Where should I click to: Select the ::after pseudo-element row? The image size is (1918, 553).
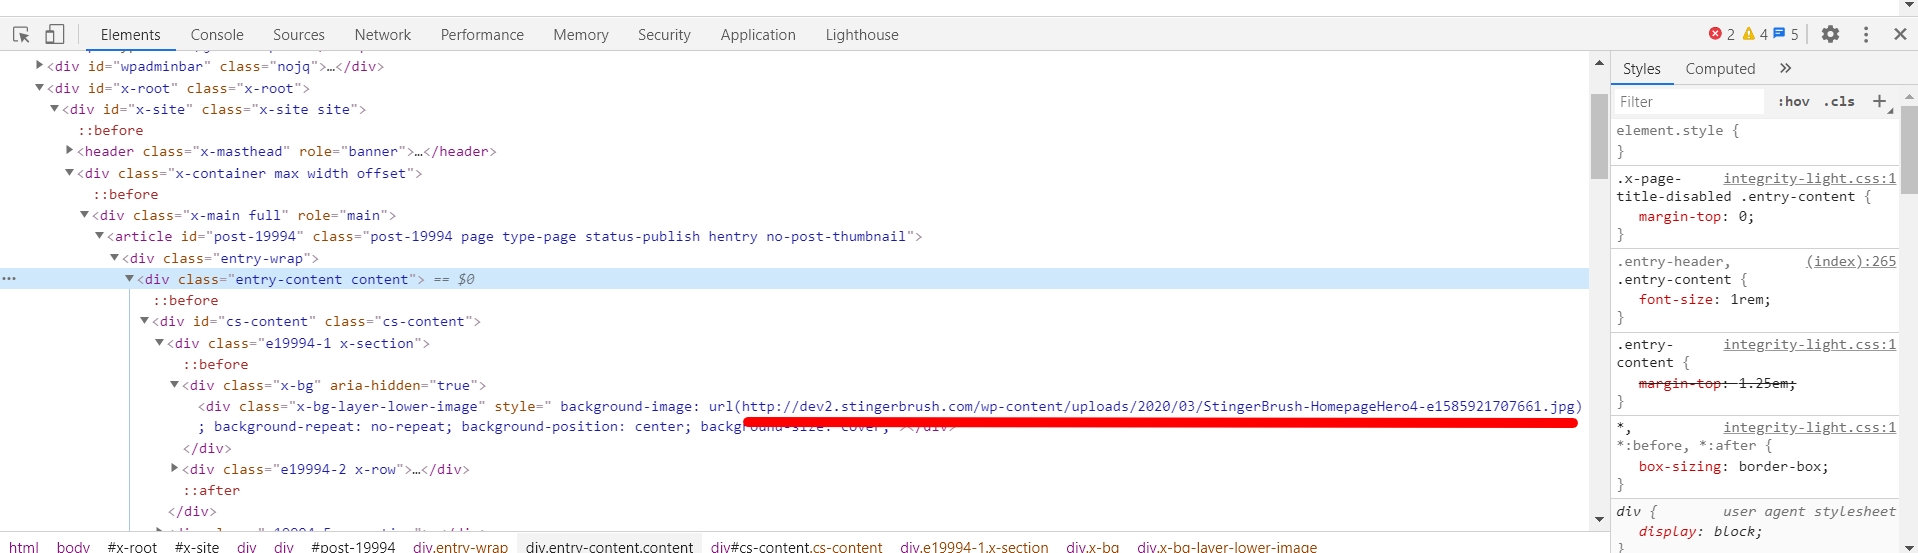click(211, 490)
